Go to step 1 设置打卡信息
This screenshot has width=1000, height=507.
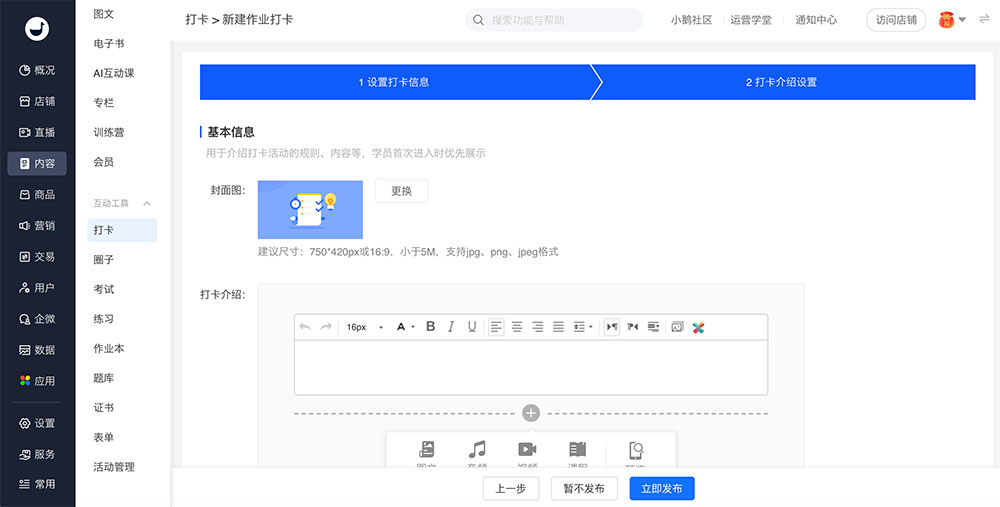[394, 82]
